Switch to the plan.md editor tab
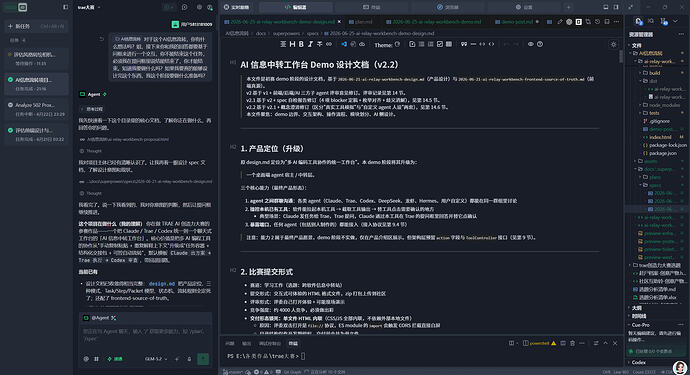Image resolution: width=690 pixels, height=375 pixels. [x=361, y=22]
